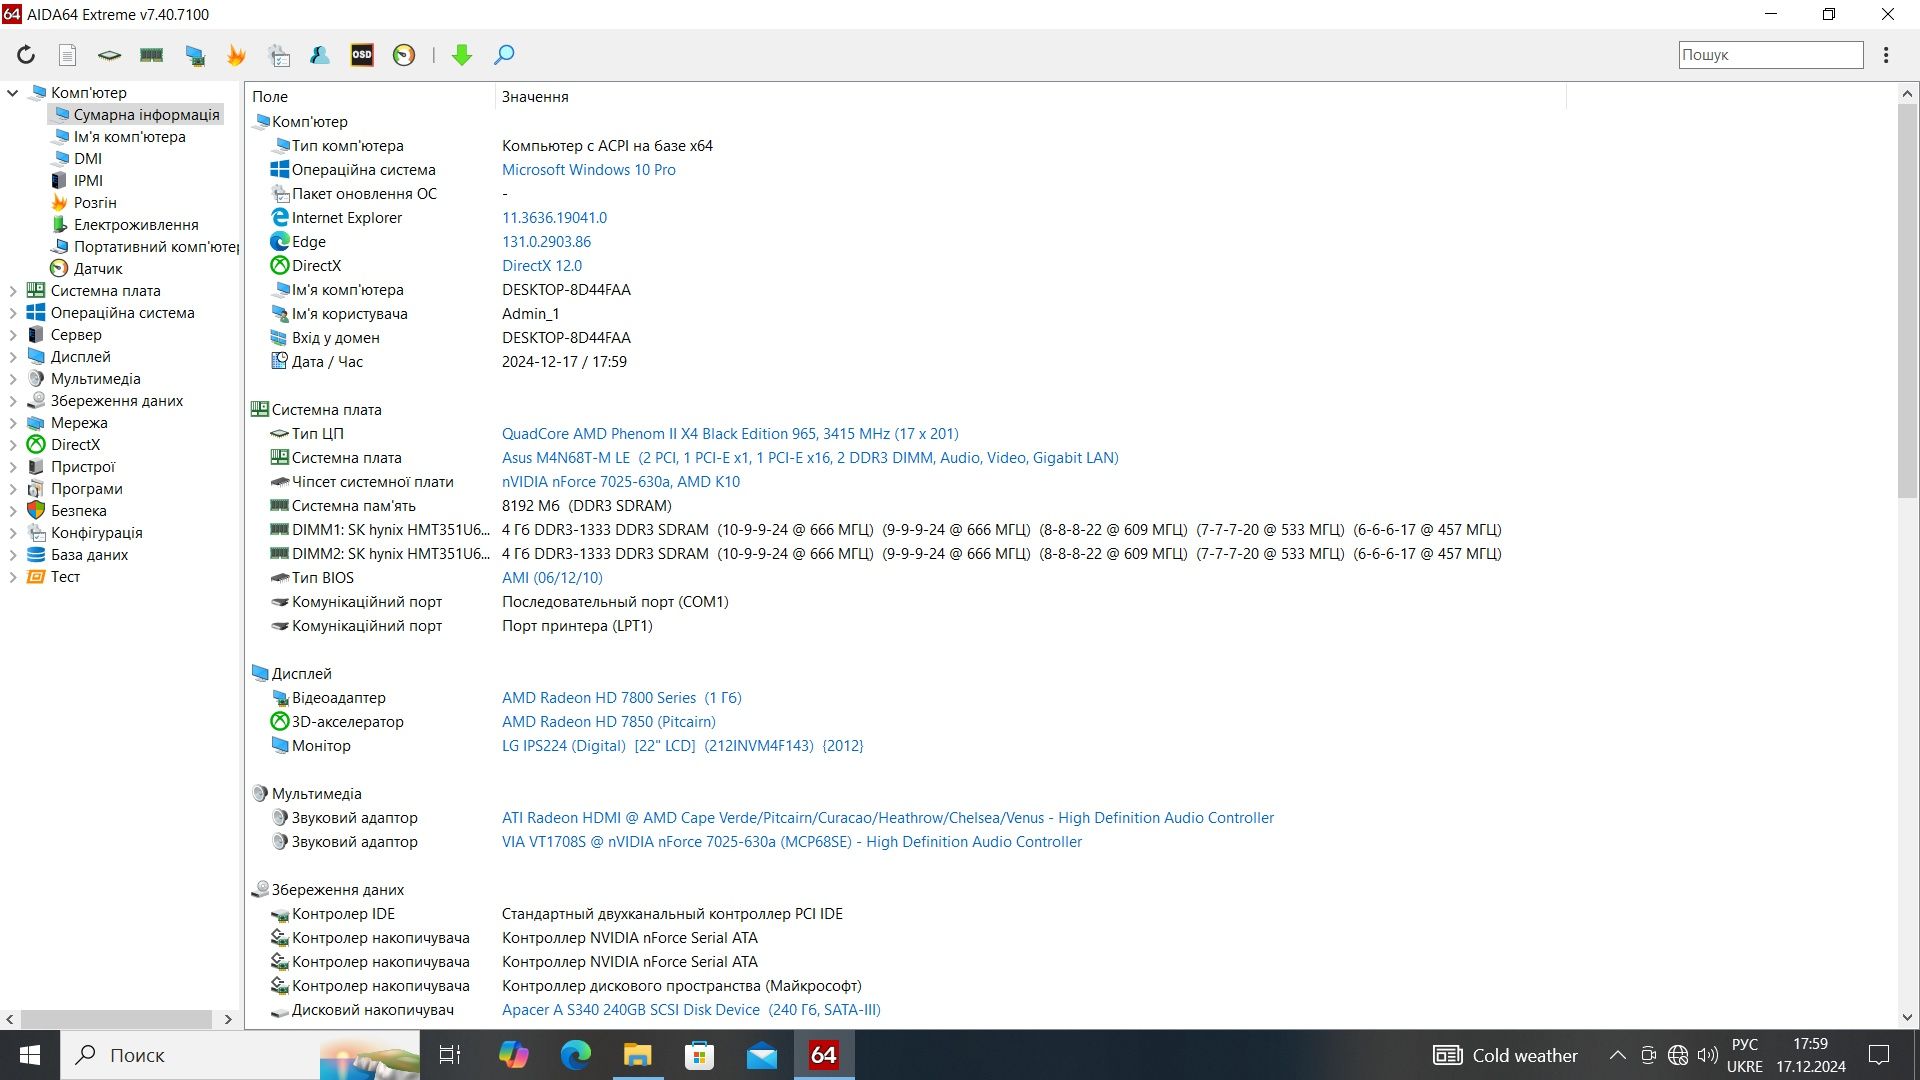The image size is (1920, 1080).
Task: Click the Refresh toolbar icon
Action: 26,55
